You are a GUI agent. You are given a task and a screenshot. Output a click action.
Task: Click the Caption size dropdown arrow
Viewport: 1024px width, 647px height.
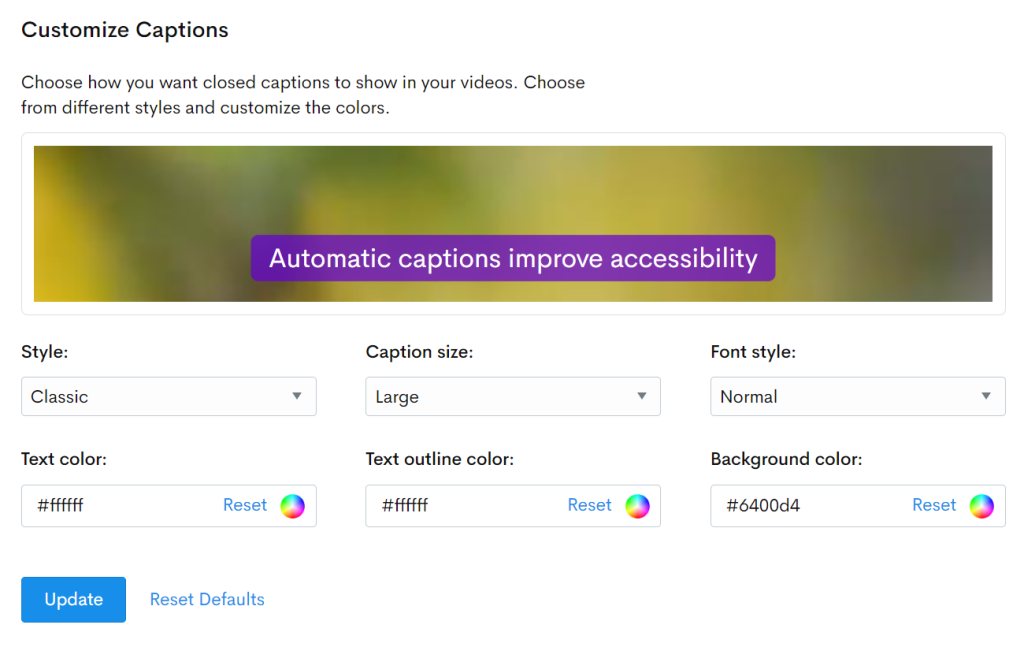click(641, 396)
